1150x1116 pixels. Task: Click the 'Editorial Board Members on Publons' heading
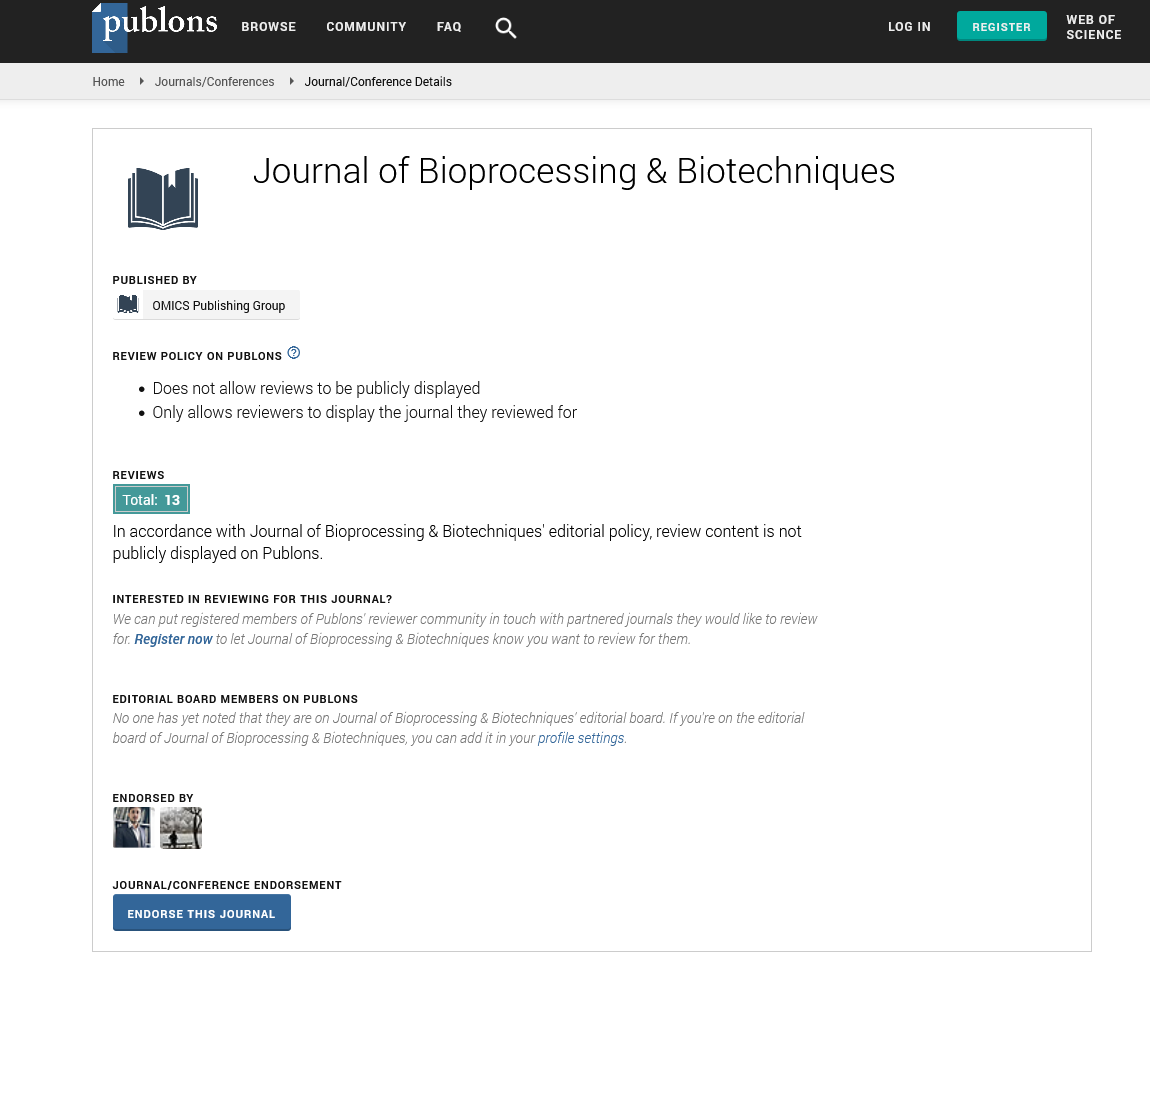pyautogui.click(x=235, y=699)
